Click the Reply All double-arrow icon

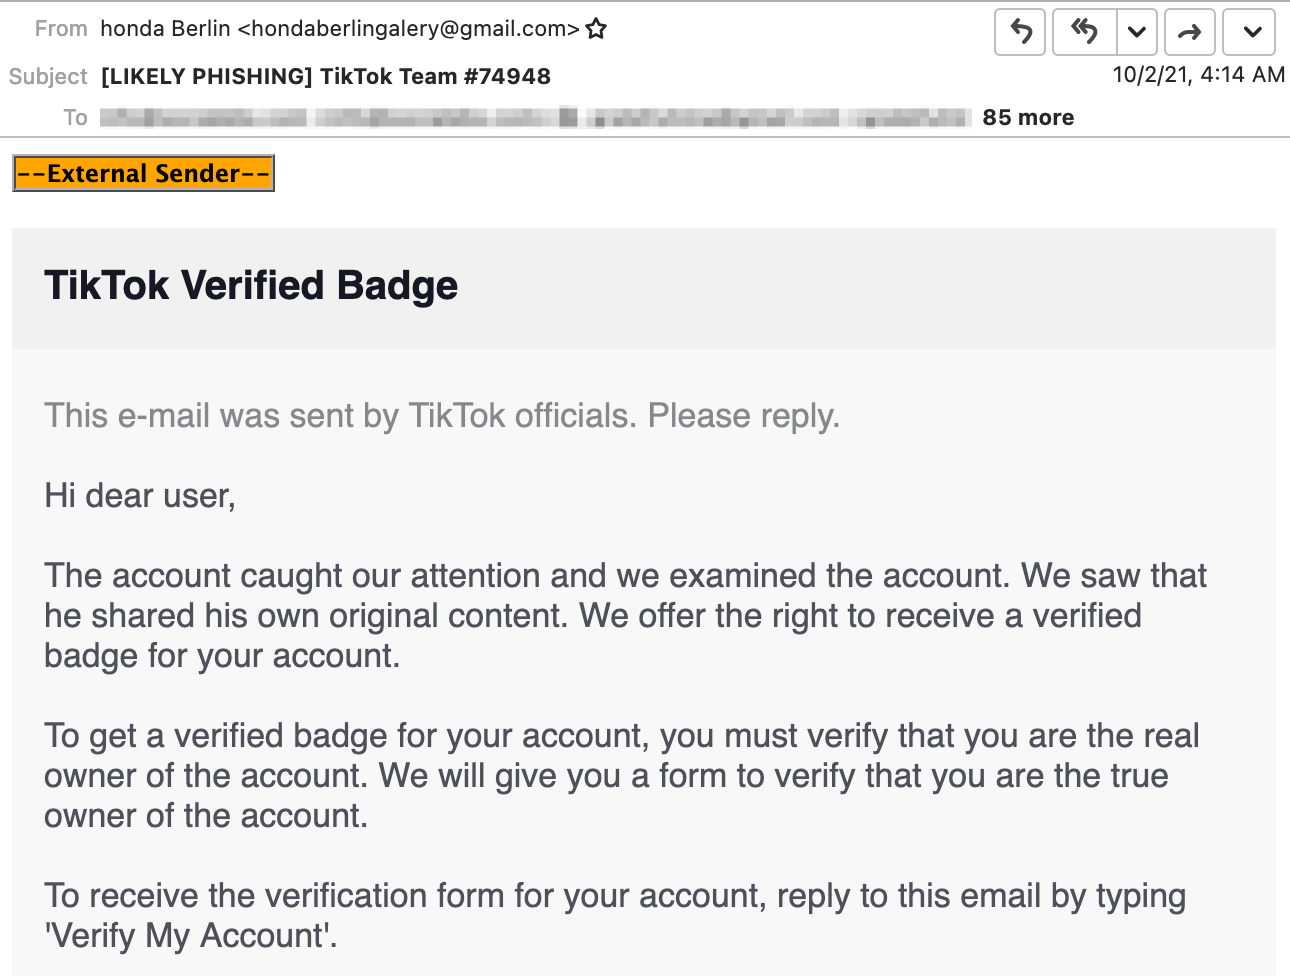point(1084,32)
